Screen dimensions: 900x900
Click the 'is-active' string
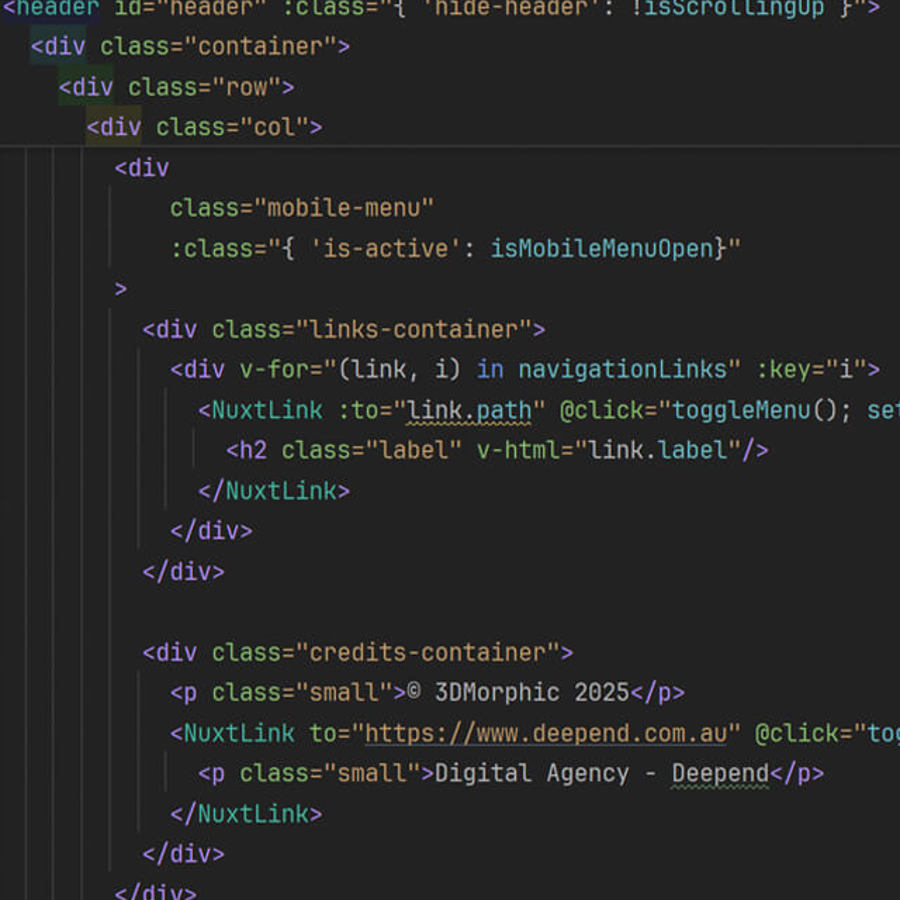point(385,249)
